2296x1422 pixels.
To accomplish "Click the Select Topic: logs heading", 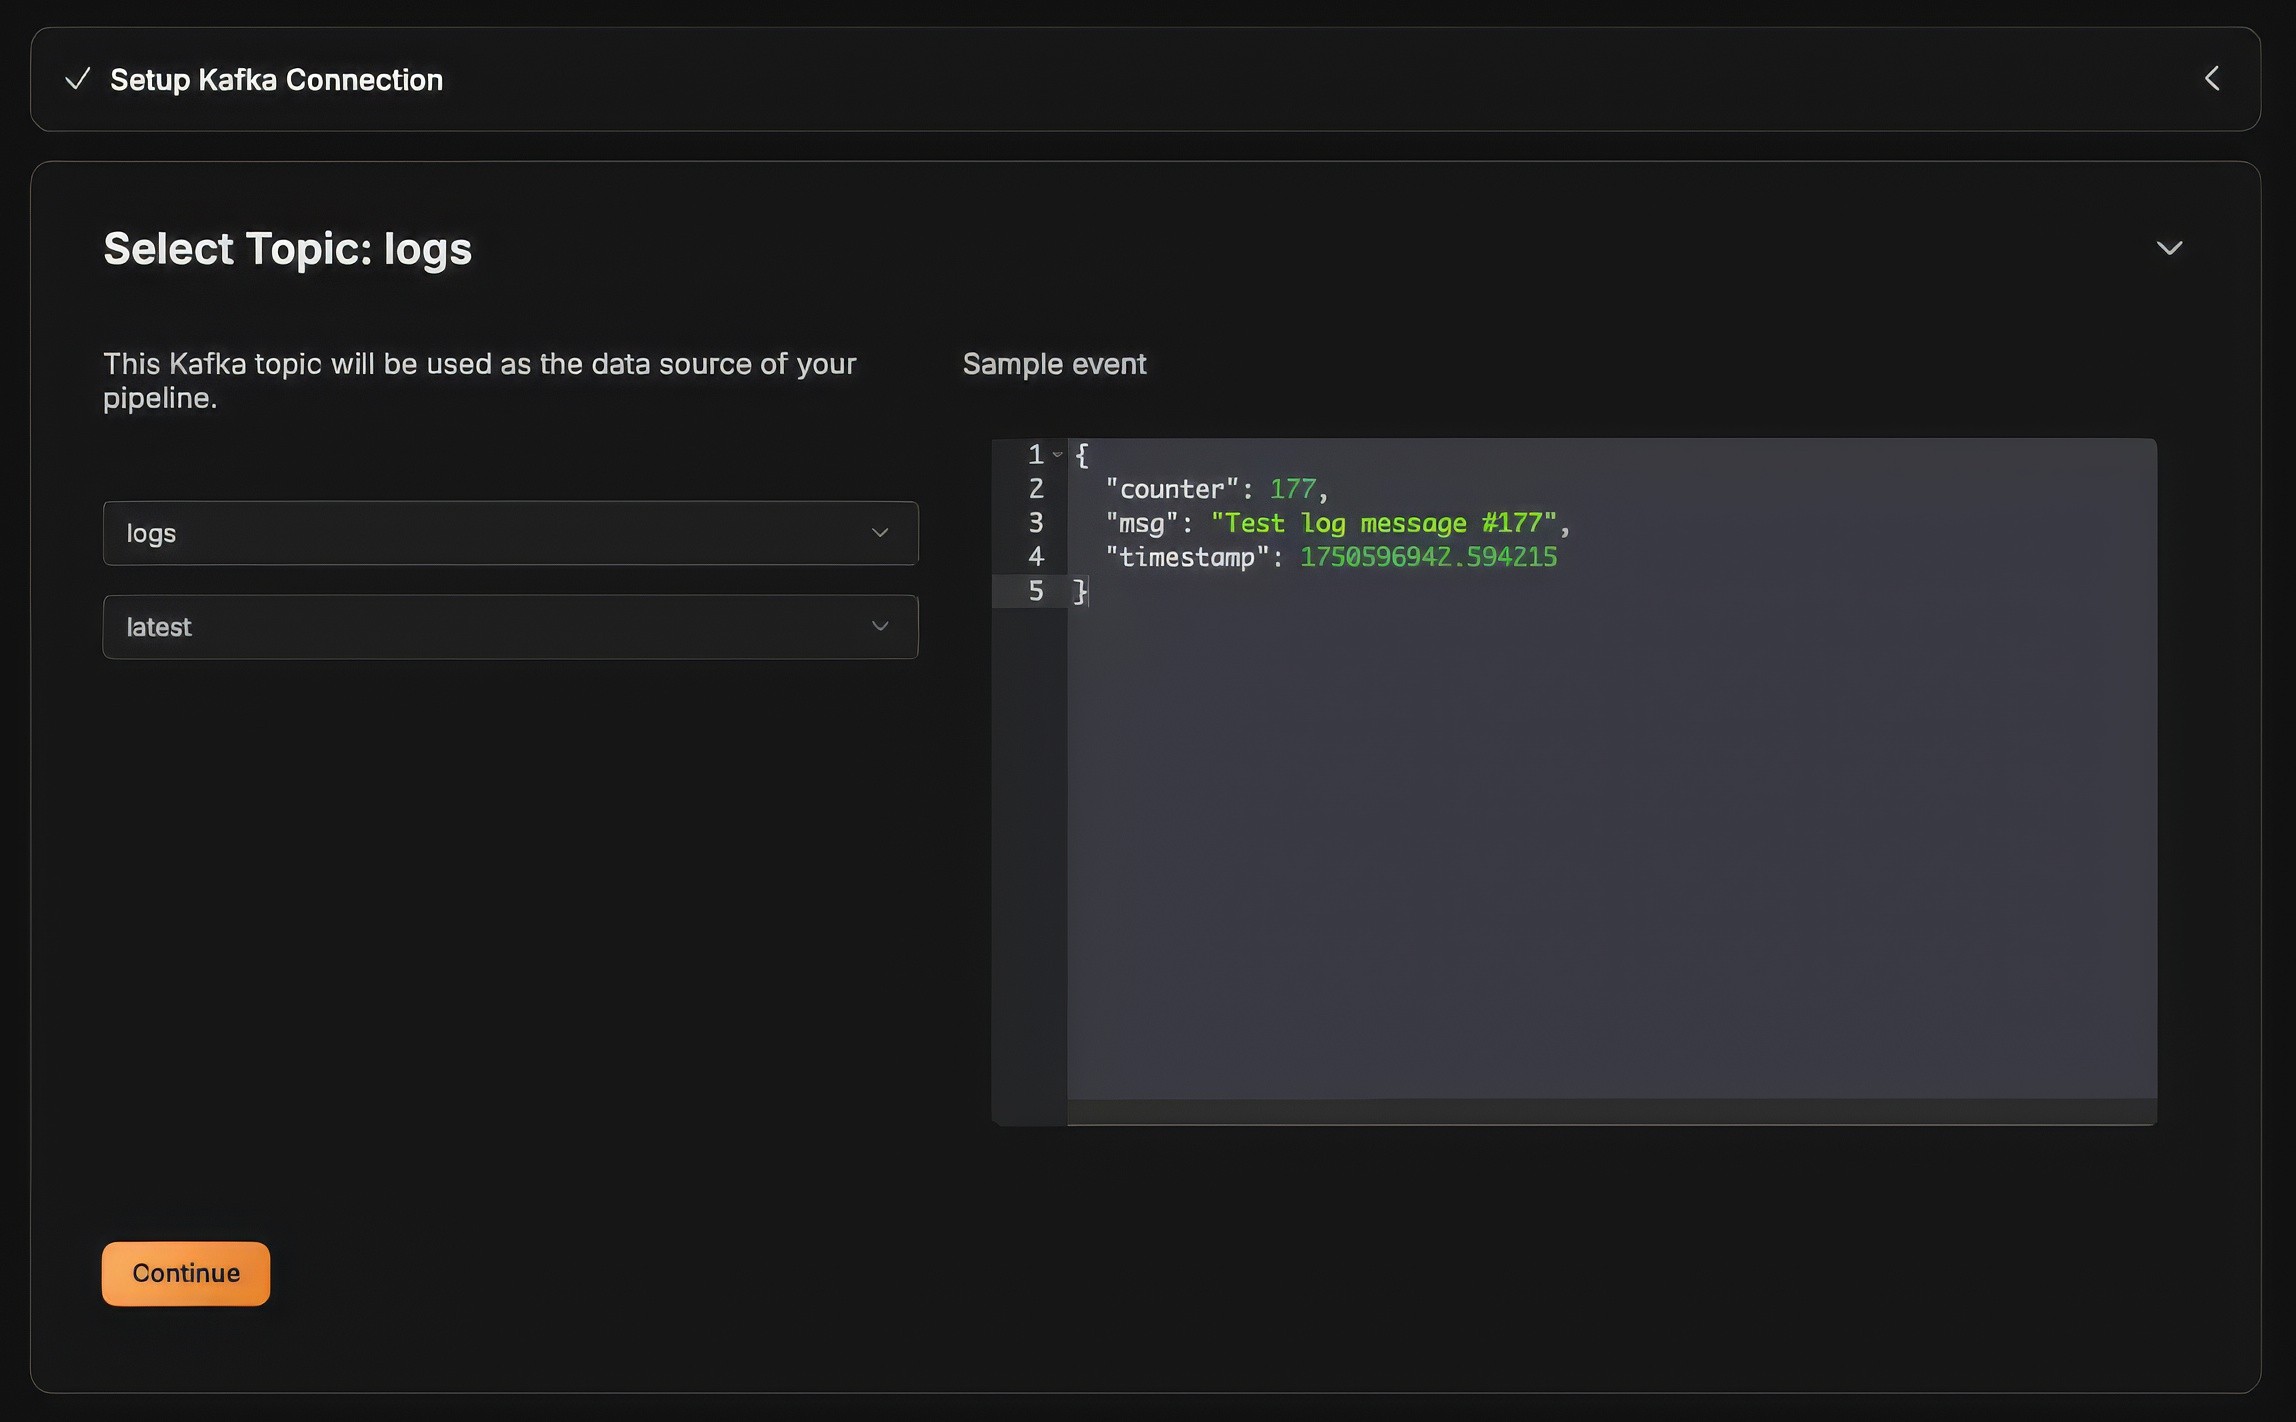I will (287, 249).
